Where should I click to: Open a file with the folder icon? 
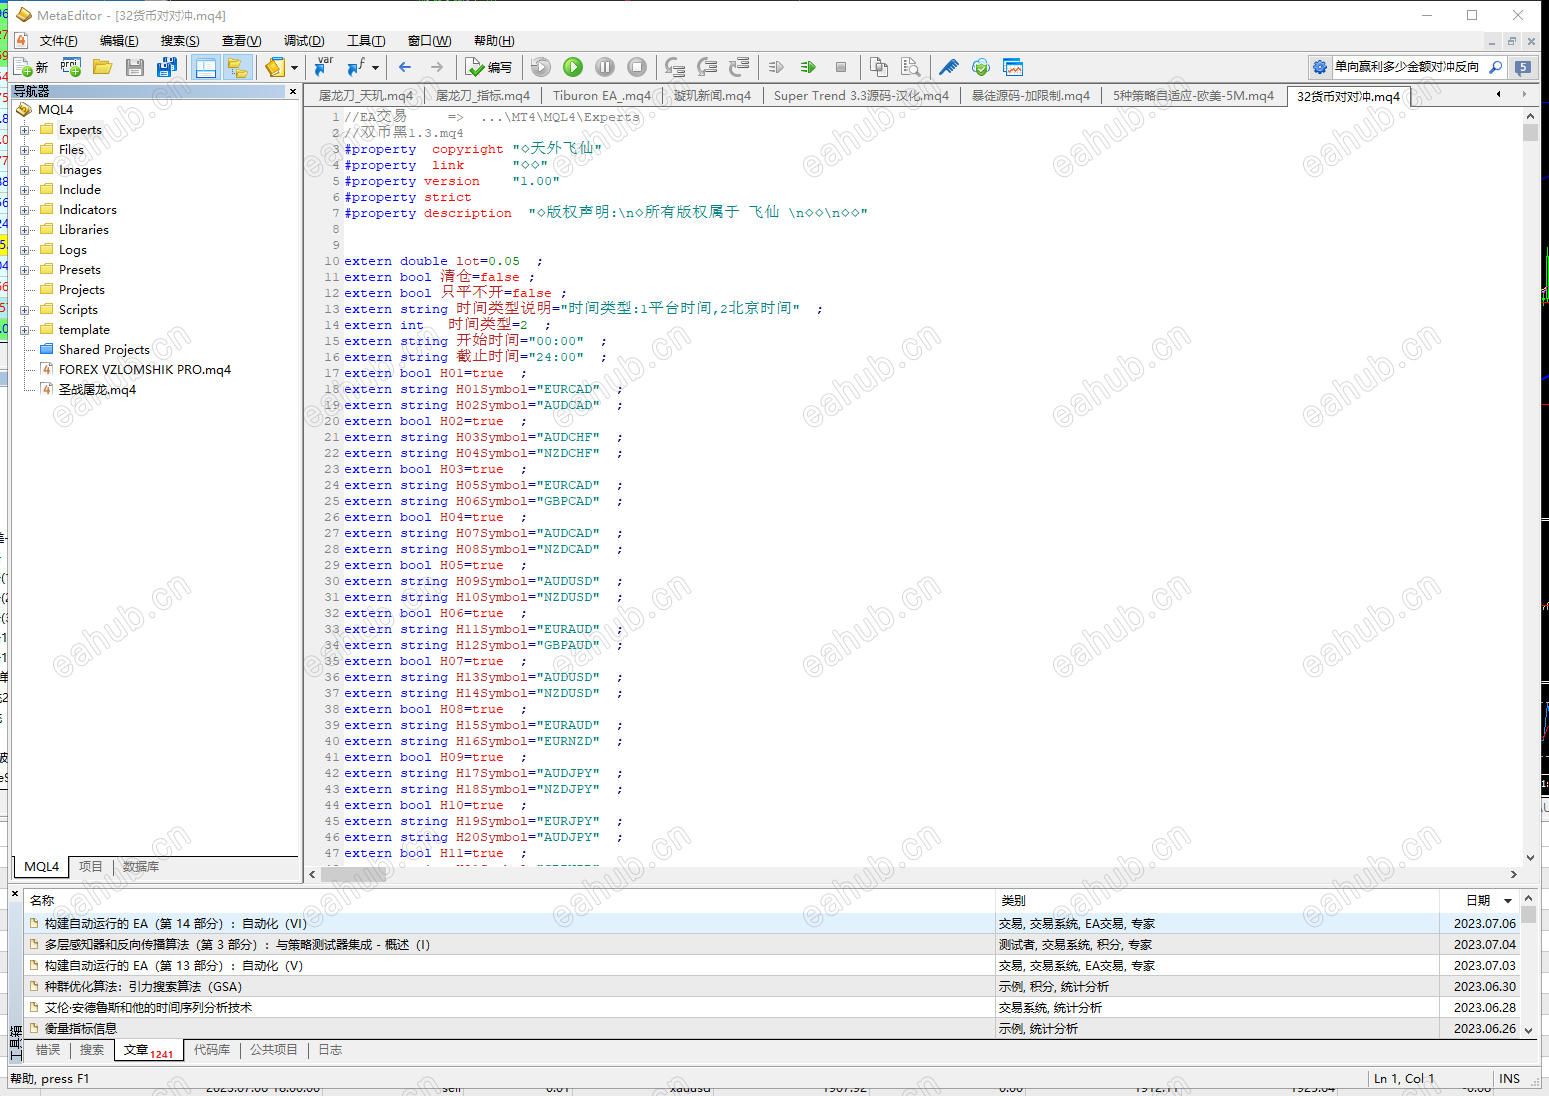tap(102, 67)
